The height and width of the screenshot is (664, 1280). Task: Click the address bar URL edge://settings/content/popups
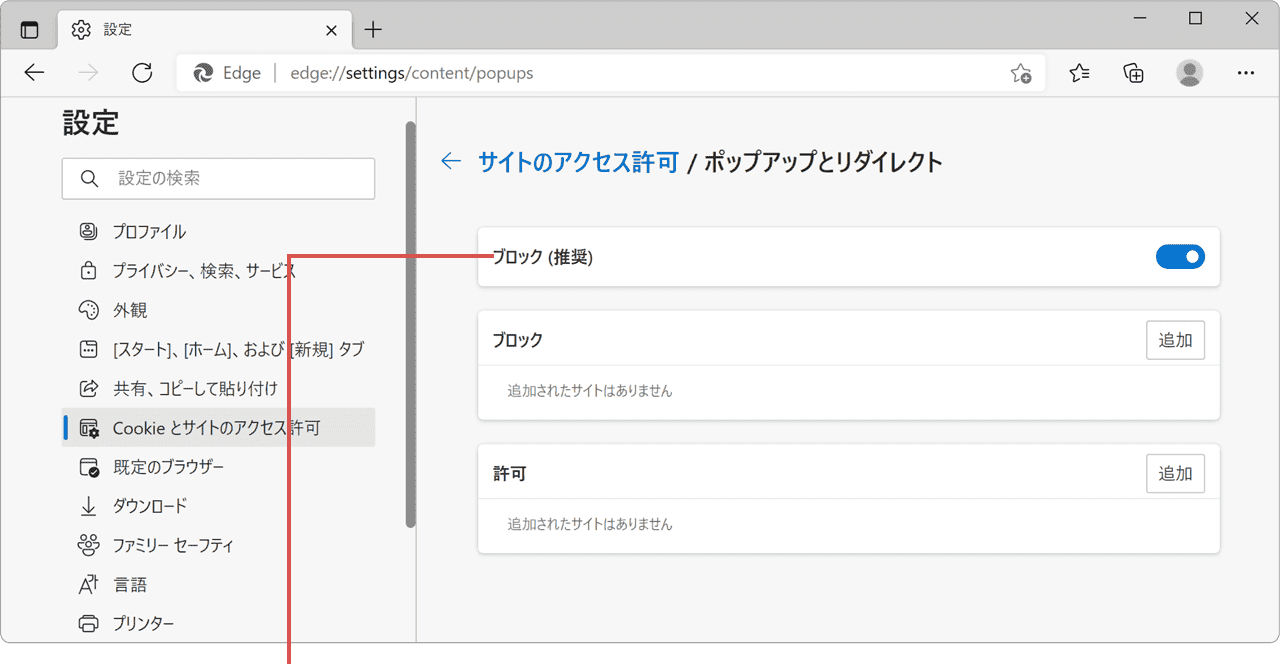point(412,73)
